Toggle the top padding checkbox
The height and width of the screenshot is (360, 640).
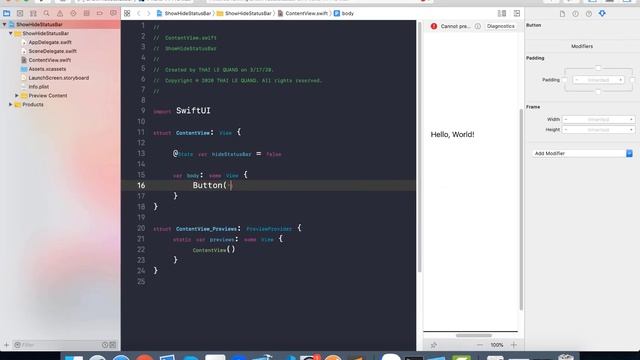tap(598, 68)
